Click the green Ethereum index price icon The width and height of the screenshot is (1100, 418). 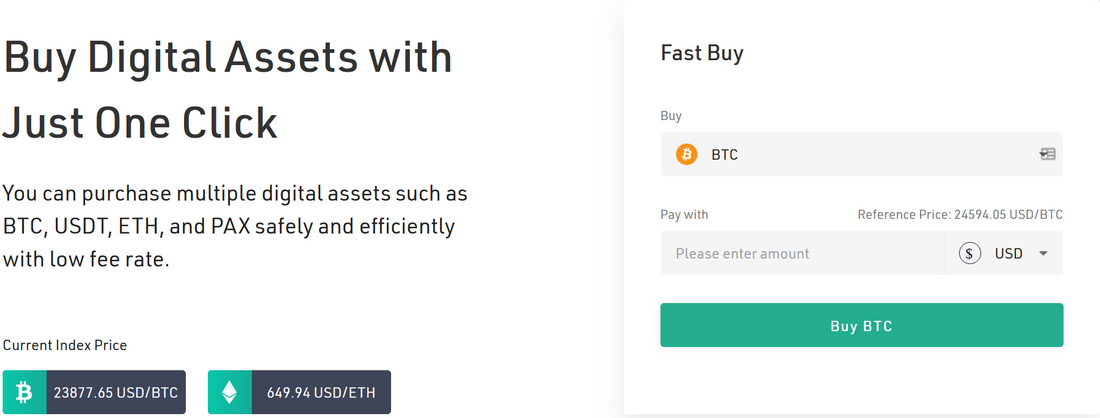point(229,392)
